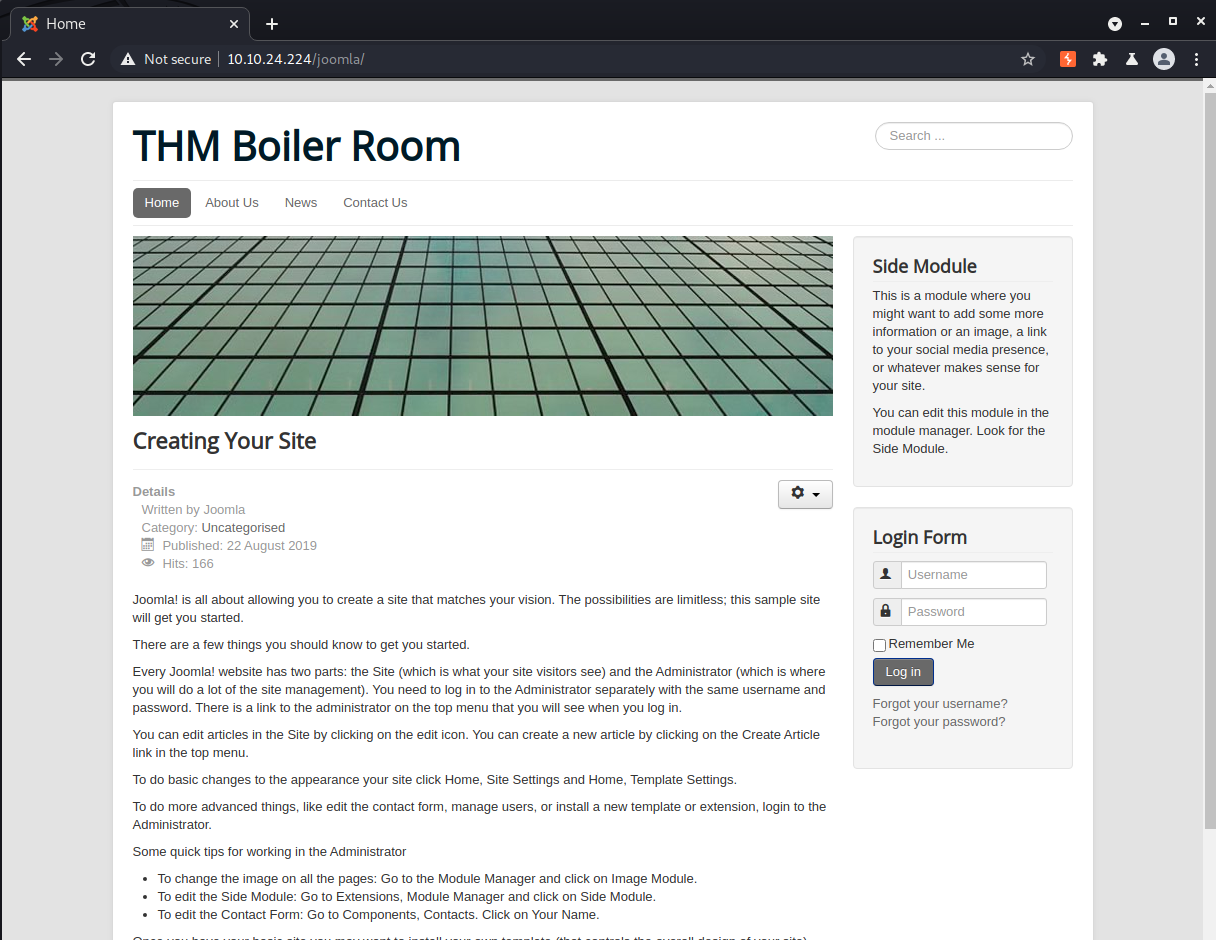Click the Not secure warning icon
The image size is (1216, 940).
[x=127, y=59]
